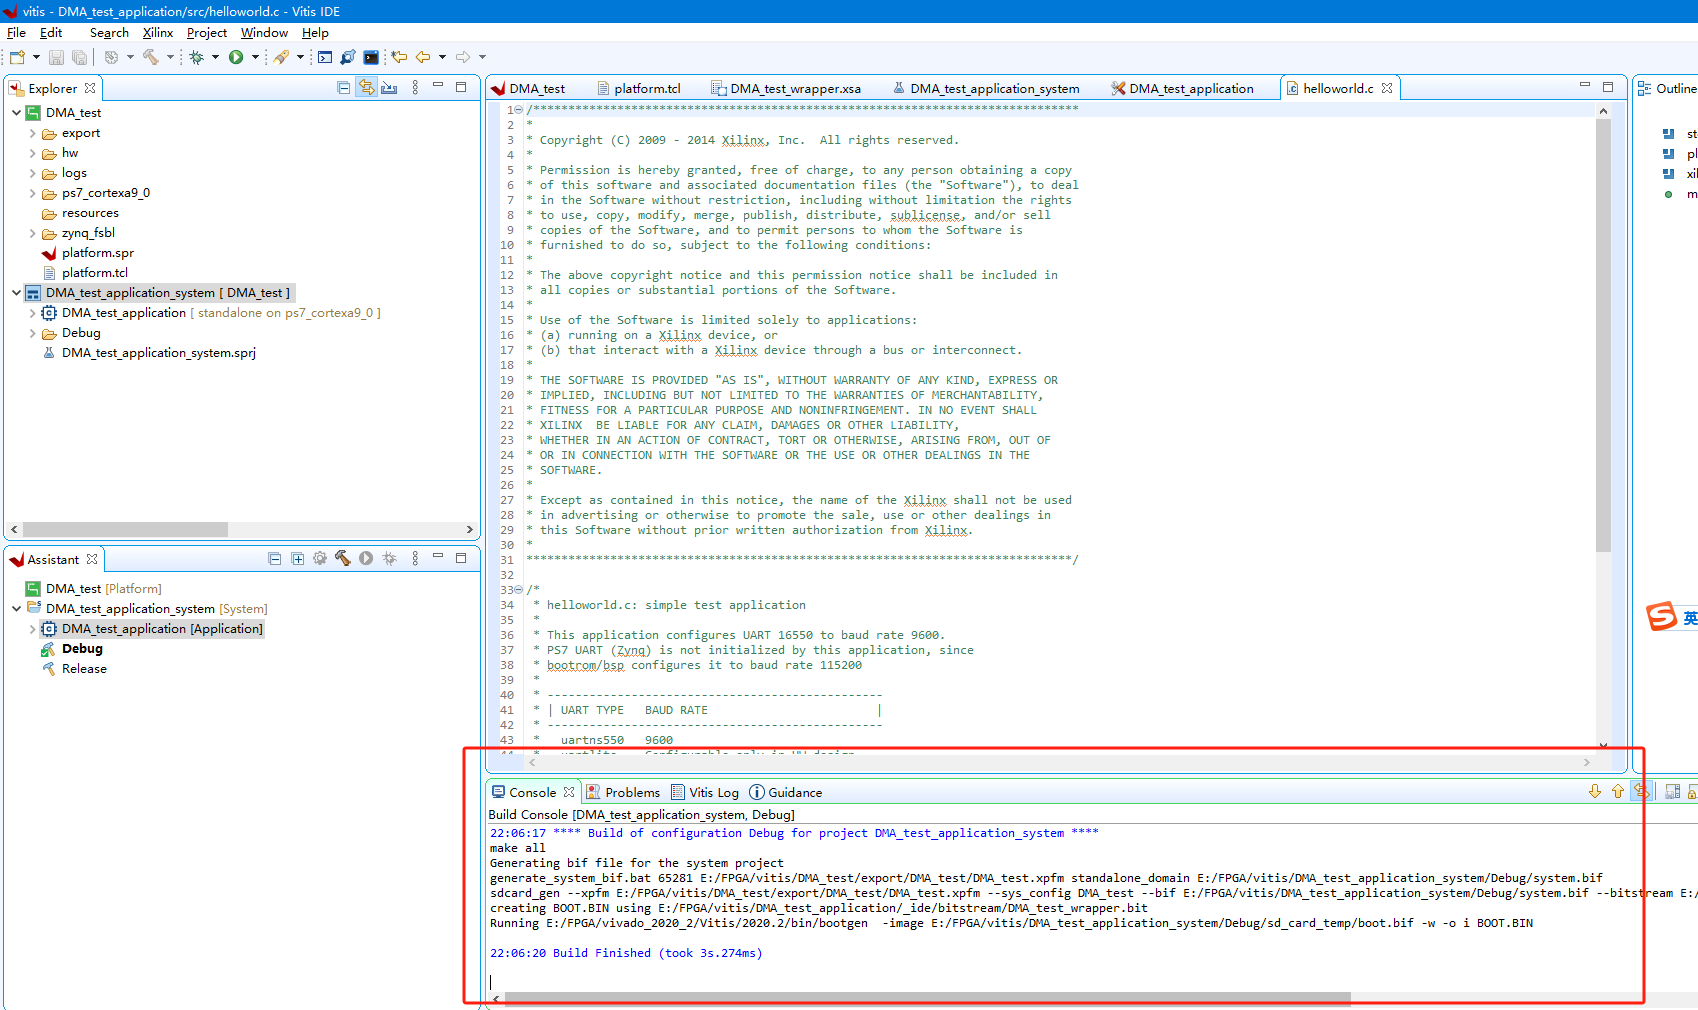Viewport: 1698px width, 1010px height.
Task: Close the helloworld.c editor tab
Action: click(1387, 88)
